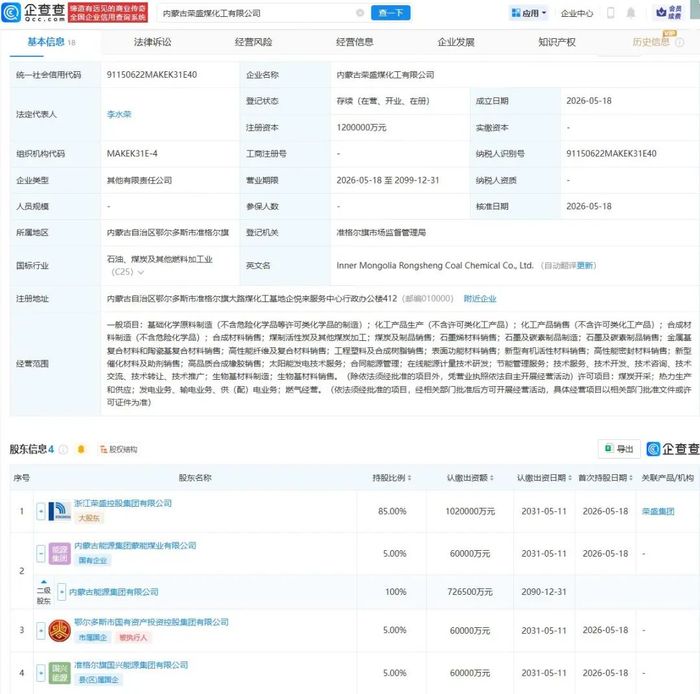Image resolution: width=700 pixels, height=694 pixels.
Task: Switch to 法律诉讼 tab
Action: click(x=152, y=42)
